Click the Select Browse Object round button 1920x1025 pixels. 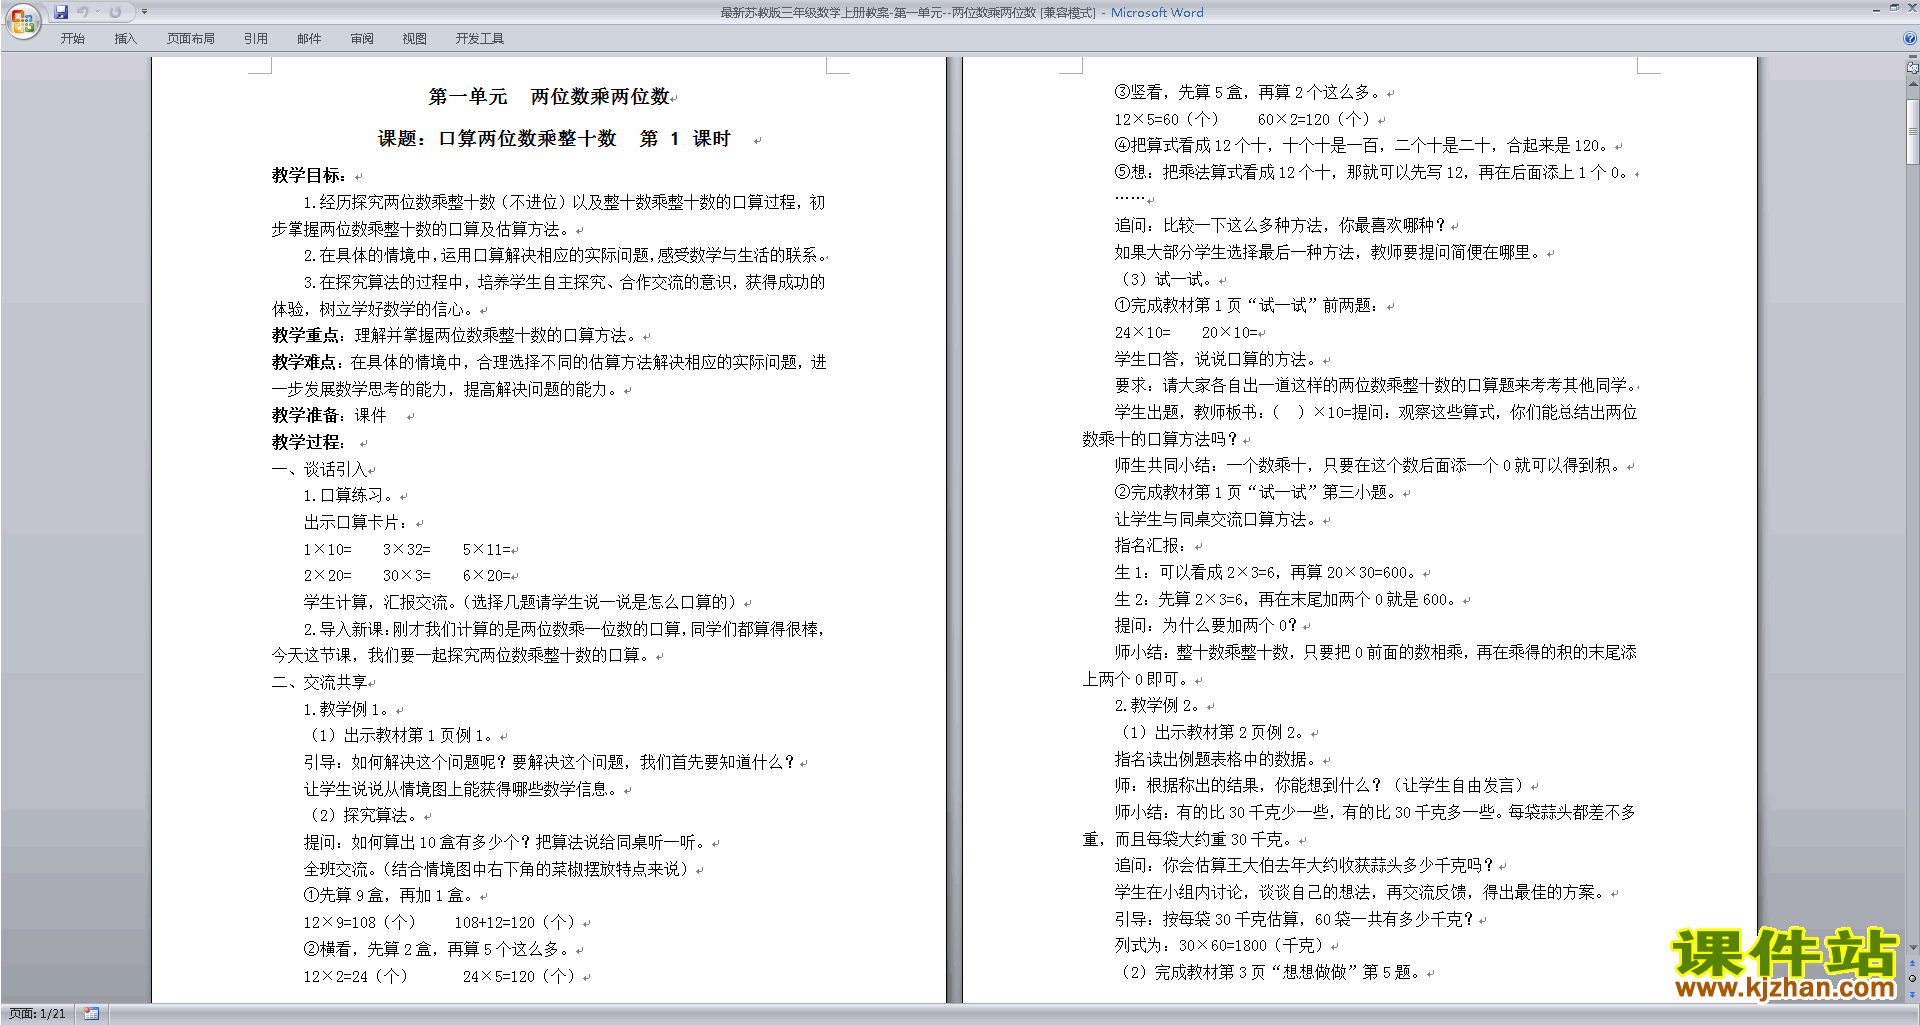pos(1912,979)
